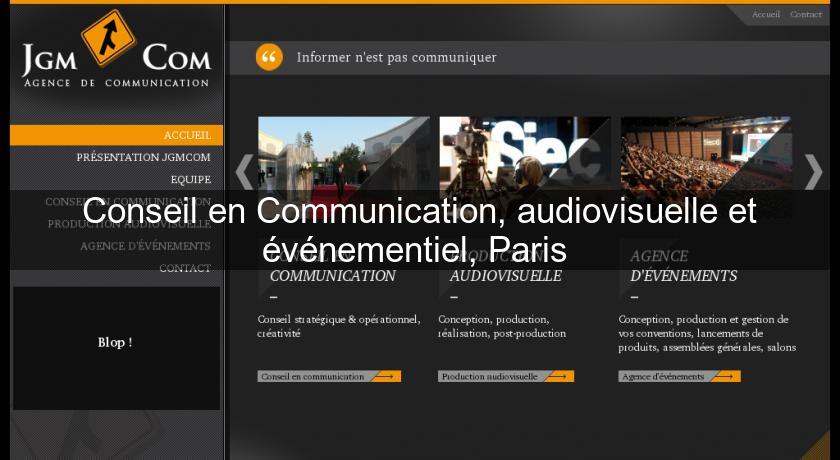Go to previous carousel slide arrow

(x=244, y=172)
